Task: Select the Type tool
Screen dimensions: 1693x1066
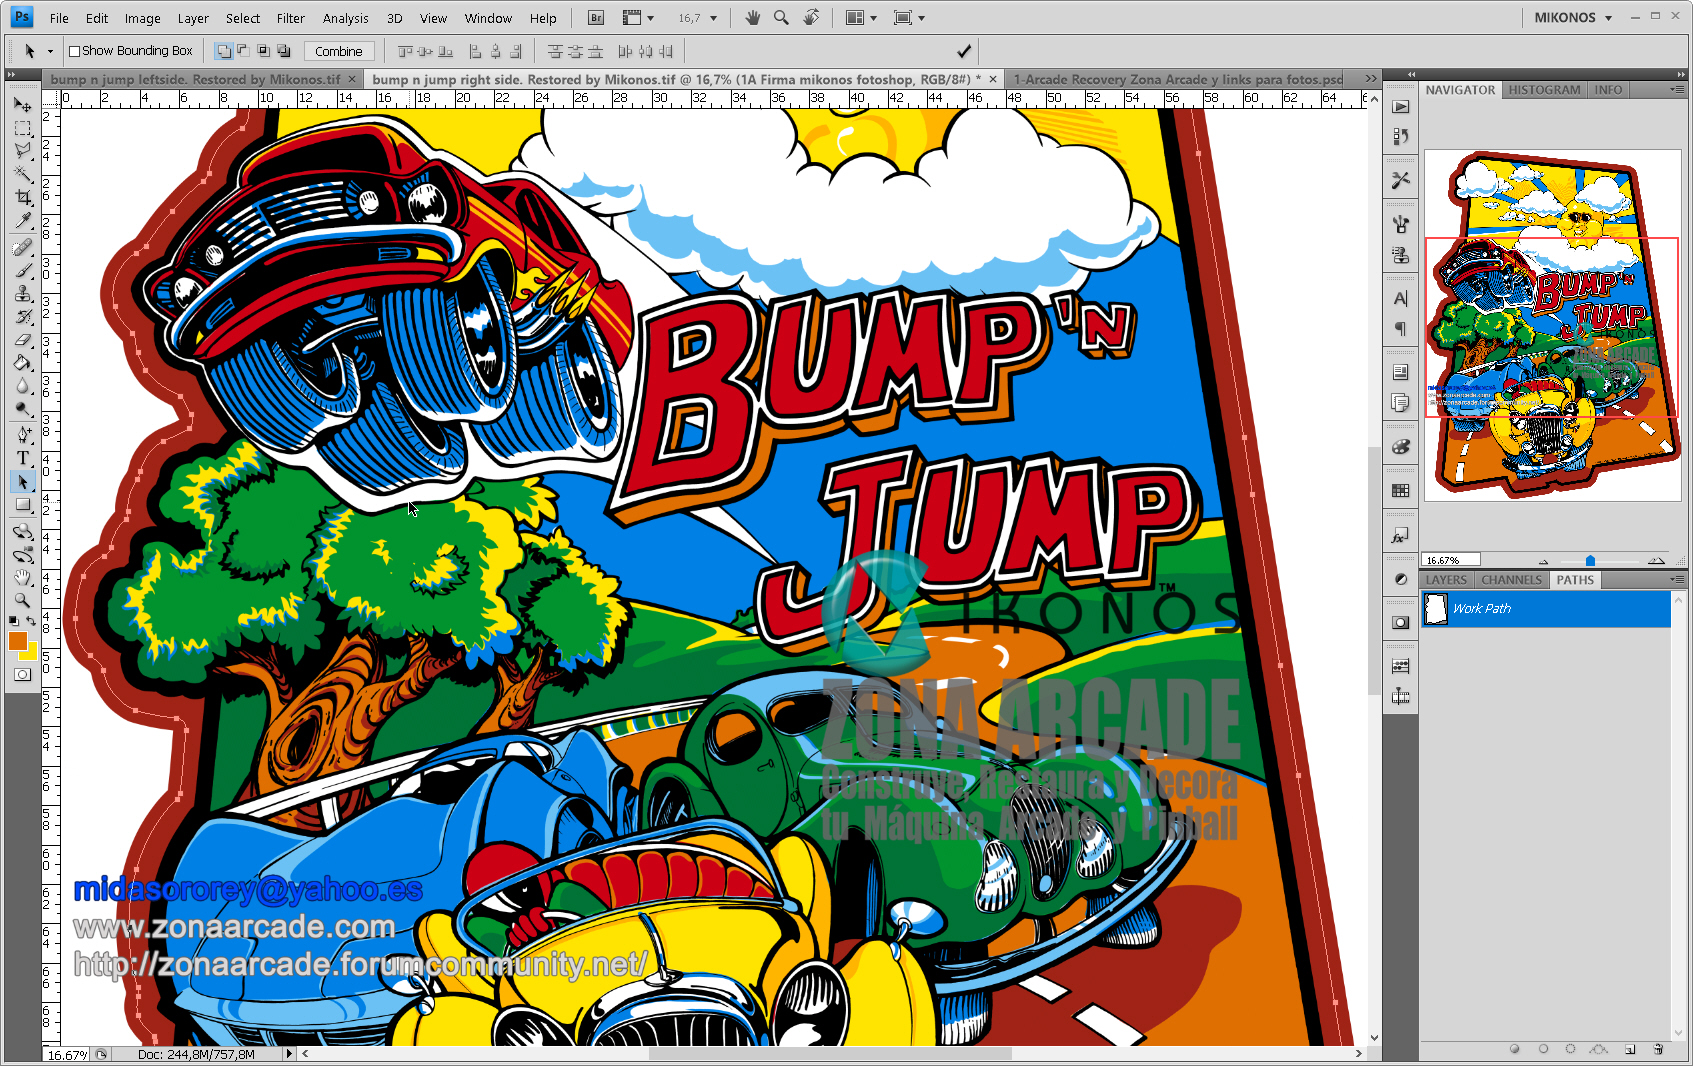Action: 23,458
